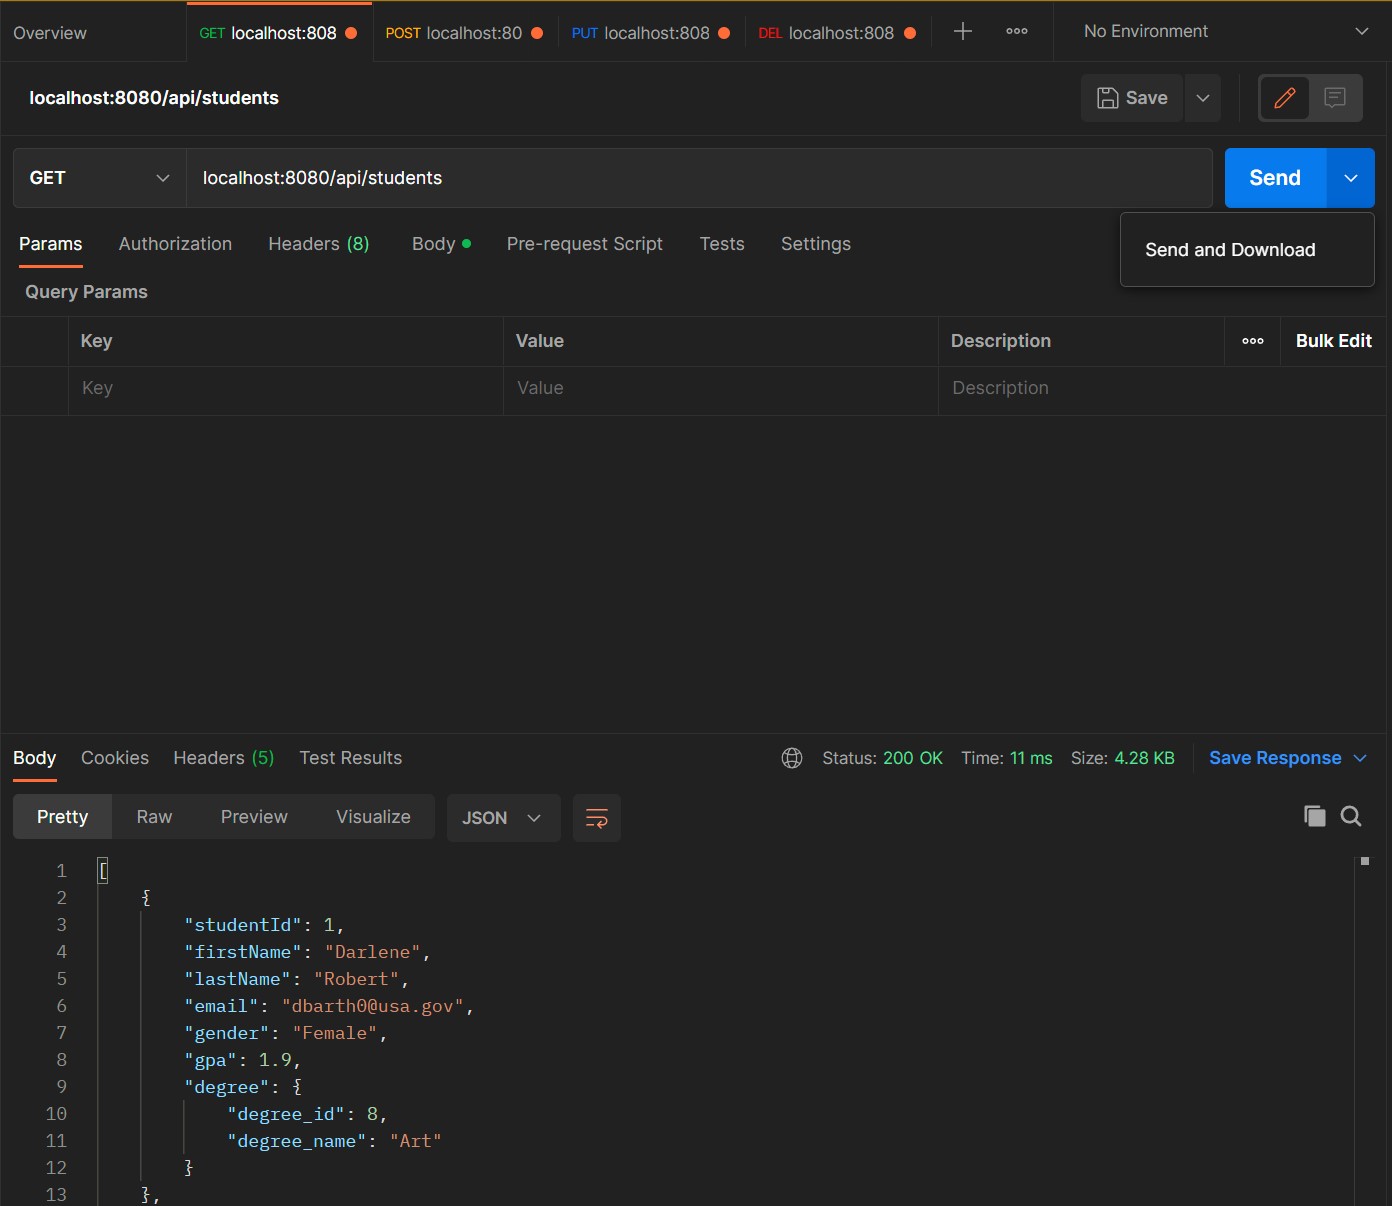Select the GET localhost:808 request tab
This screenshot has height=1206, width=1392.
(x=278, y=33)
